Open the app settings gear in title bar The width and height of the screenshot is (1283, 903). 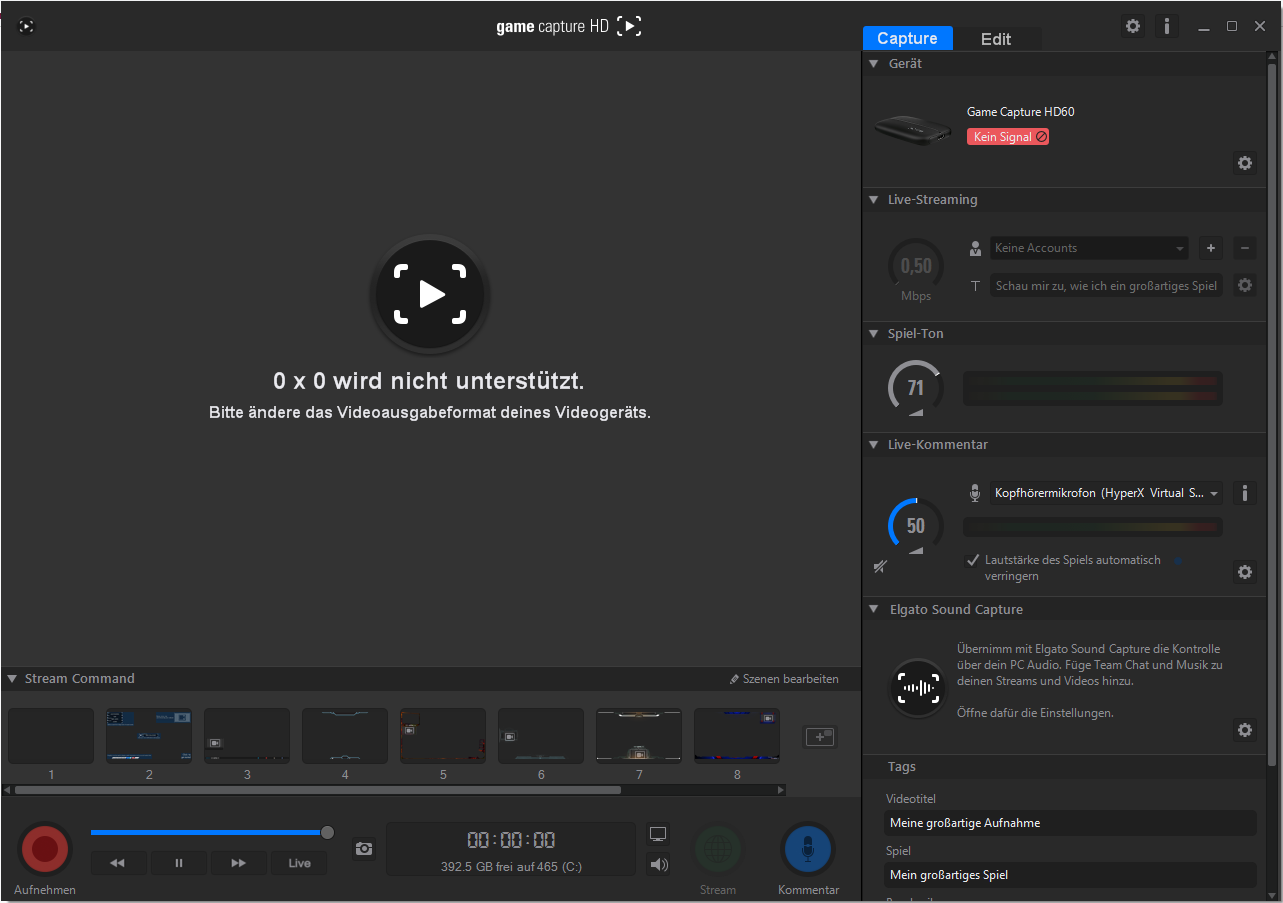pos(1133,26)
